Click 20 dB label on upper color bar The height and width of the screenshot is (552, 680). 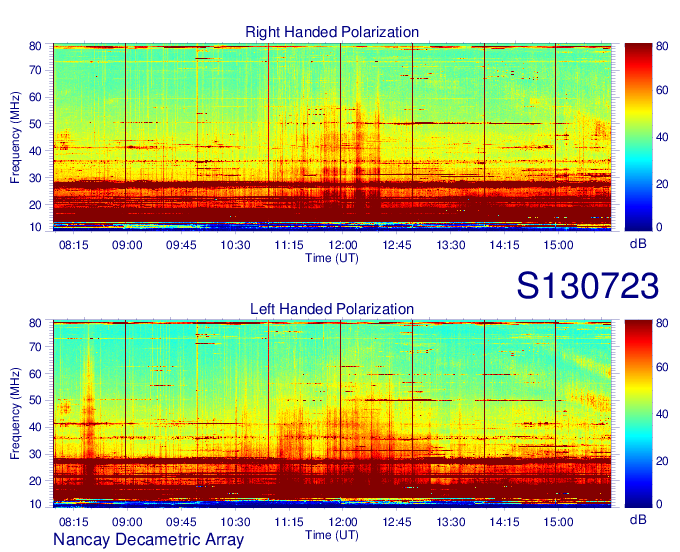662,184
